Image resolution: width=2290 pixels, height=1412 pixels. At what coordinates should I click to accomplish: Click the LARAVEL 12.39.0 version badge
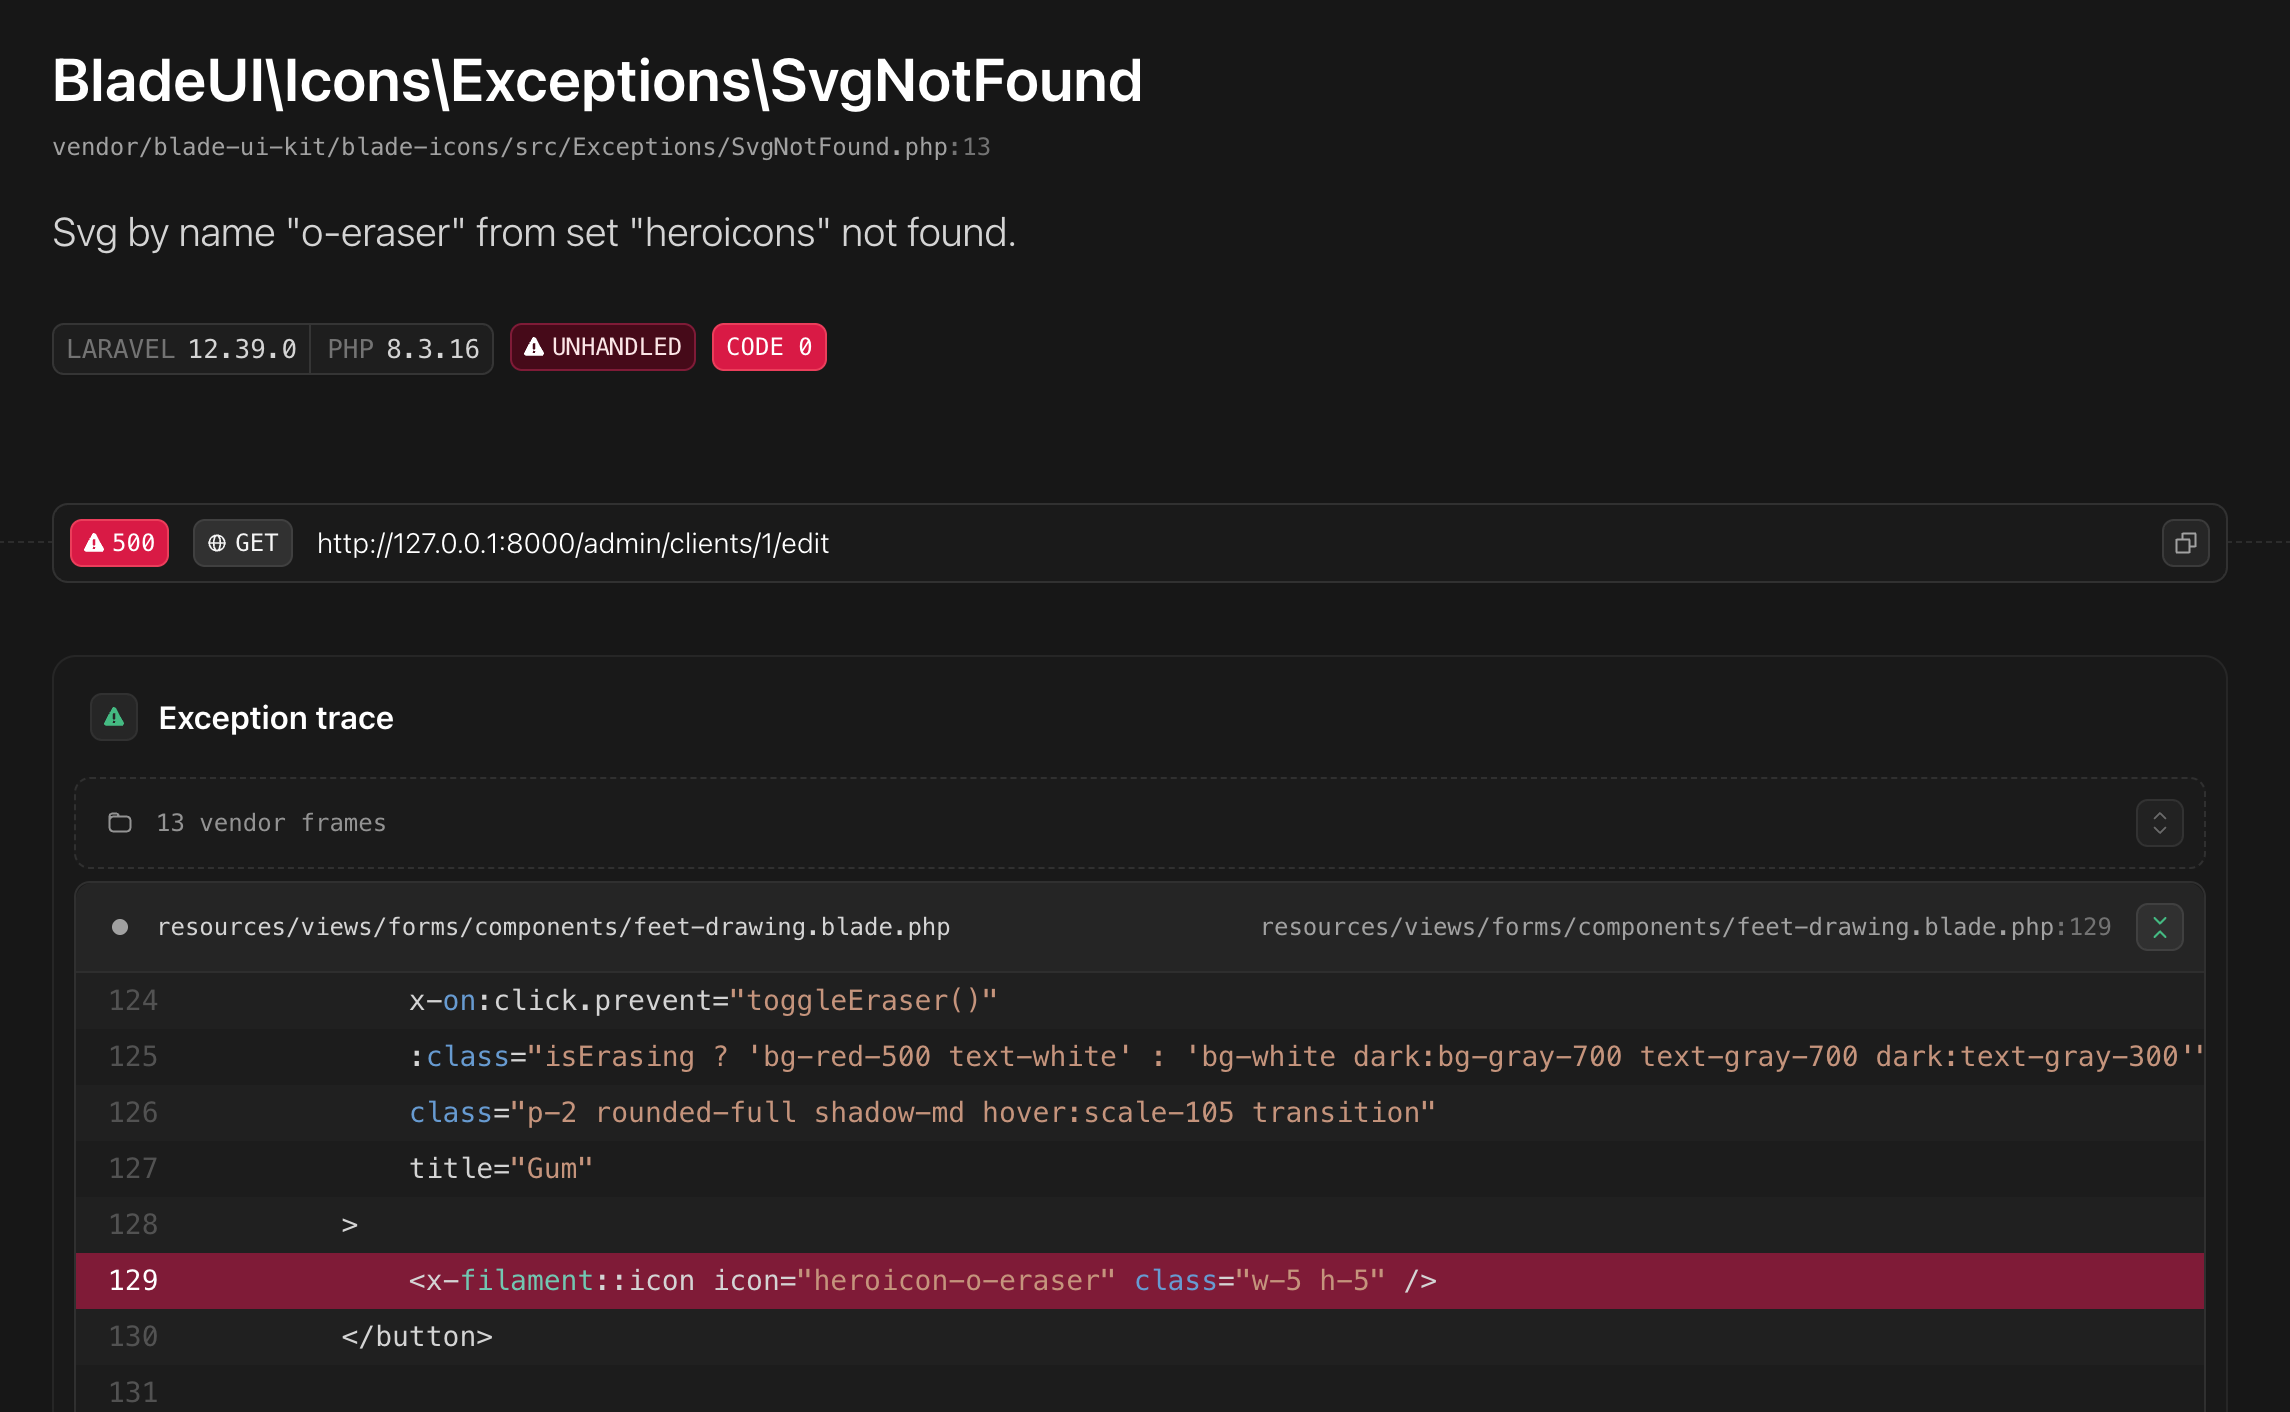181,348
